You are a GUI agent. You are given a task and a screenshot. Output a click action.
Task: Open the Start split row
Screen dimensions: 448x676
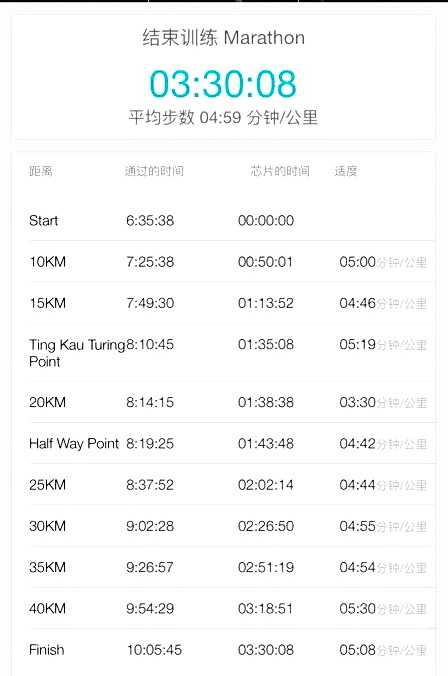tap(232, 220)
